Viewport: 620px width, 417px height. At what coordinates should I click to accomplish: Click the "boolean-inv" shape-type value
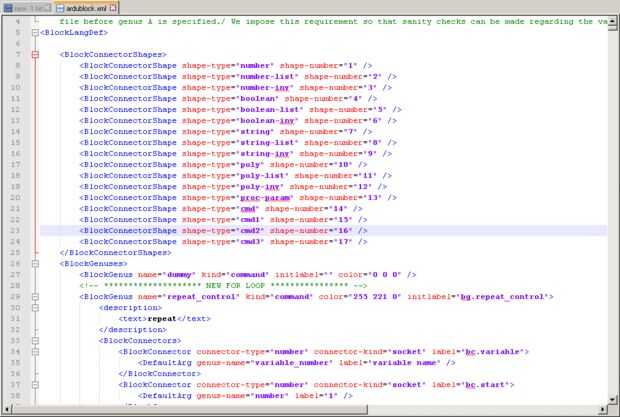(267, 121)
